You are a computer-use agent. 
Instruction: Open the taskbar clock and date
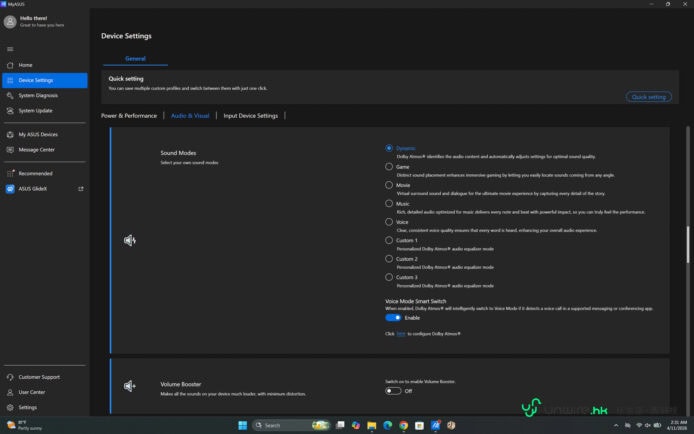pyautogui.click(x=676, y=425)
